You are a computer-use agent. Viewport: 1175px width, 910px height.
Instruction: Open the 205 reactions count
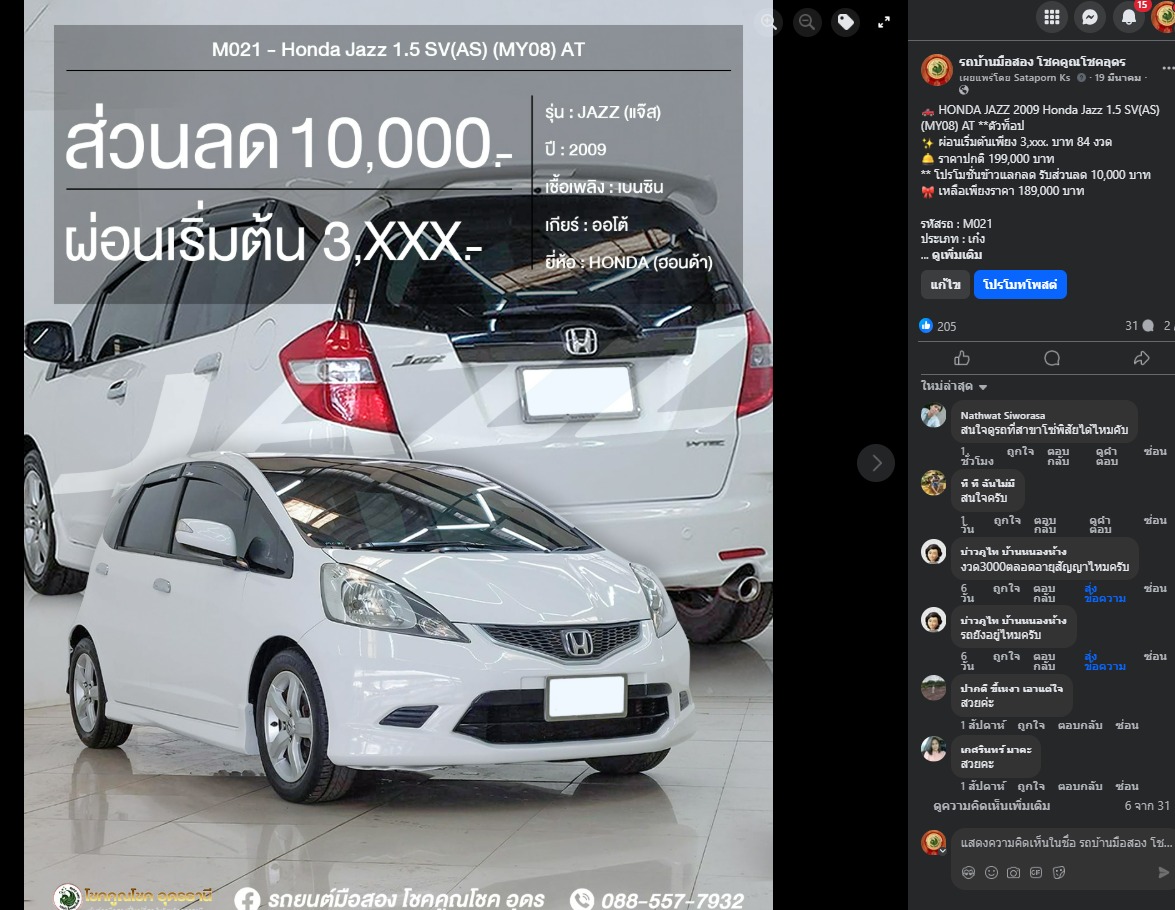(x=946, y=326)
